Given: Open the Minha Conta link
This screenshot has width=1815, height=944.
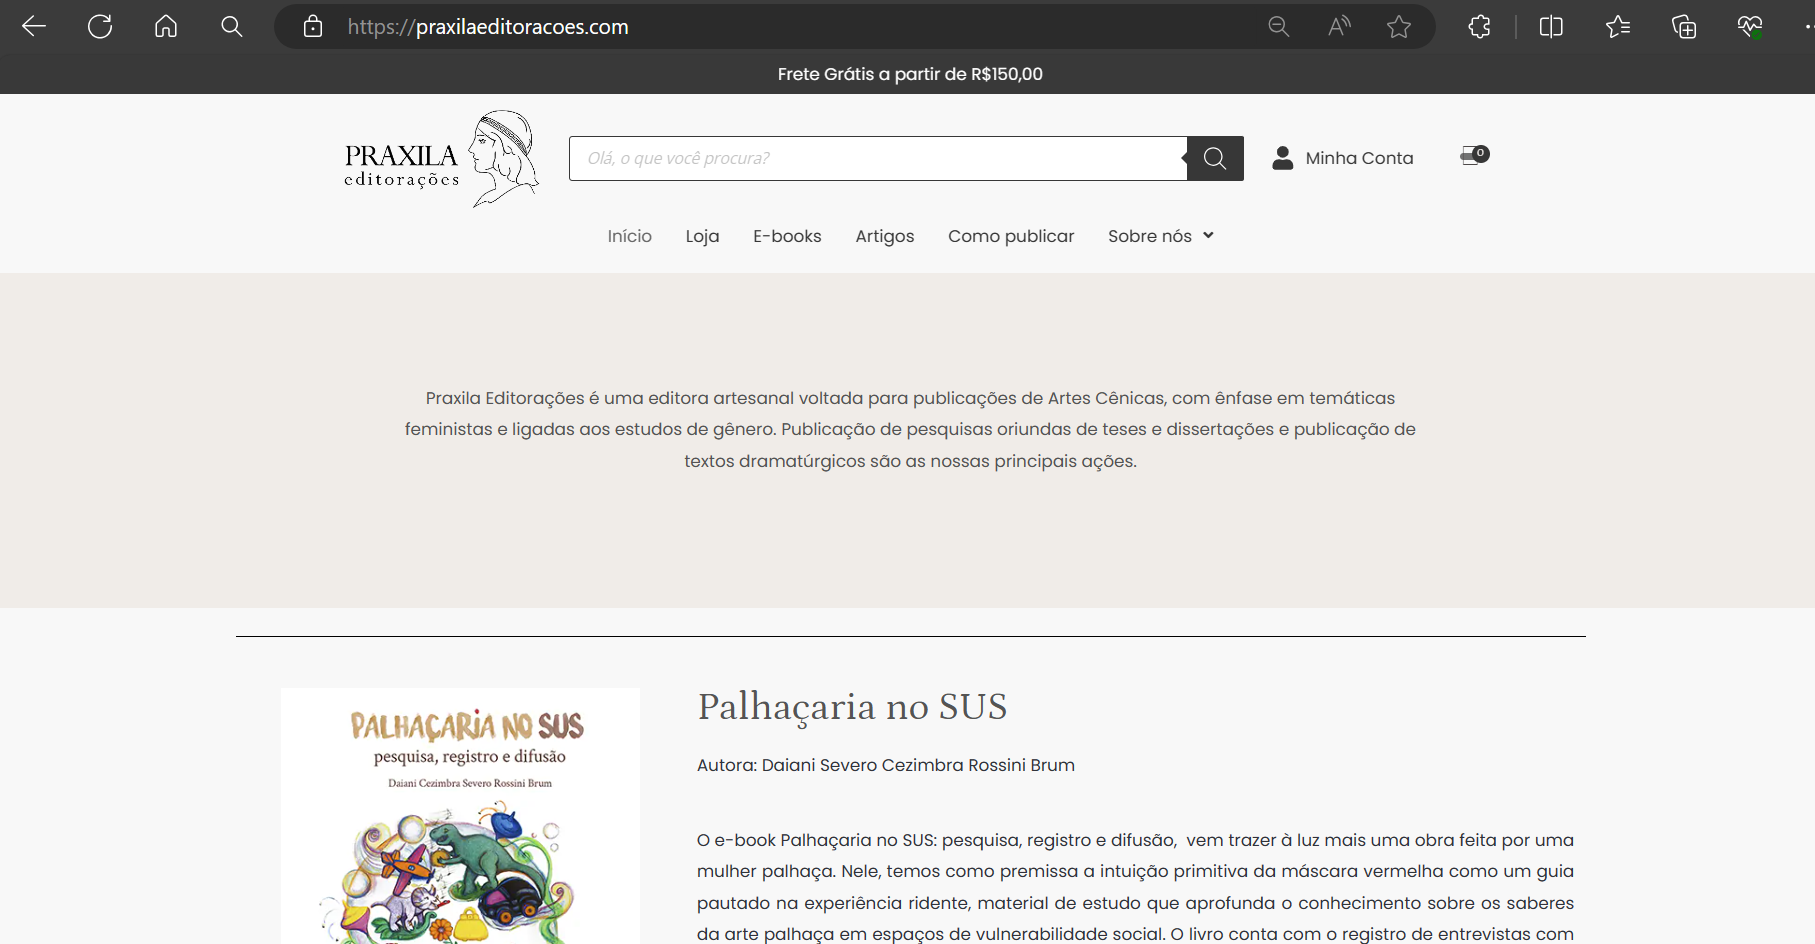Looking at the screenshot, I should pyautogui.click(x=1359, y=158).
